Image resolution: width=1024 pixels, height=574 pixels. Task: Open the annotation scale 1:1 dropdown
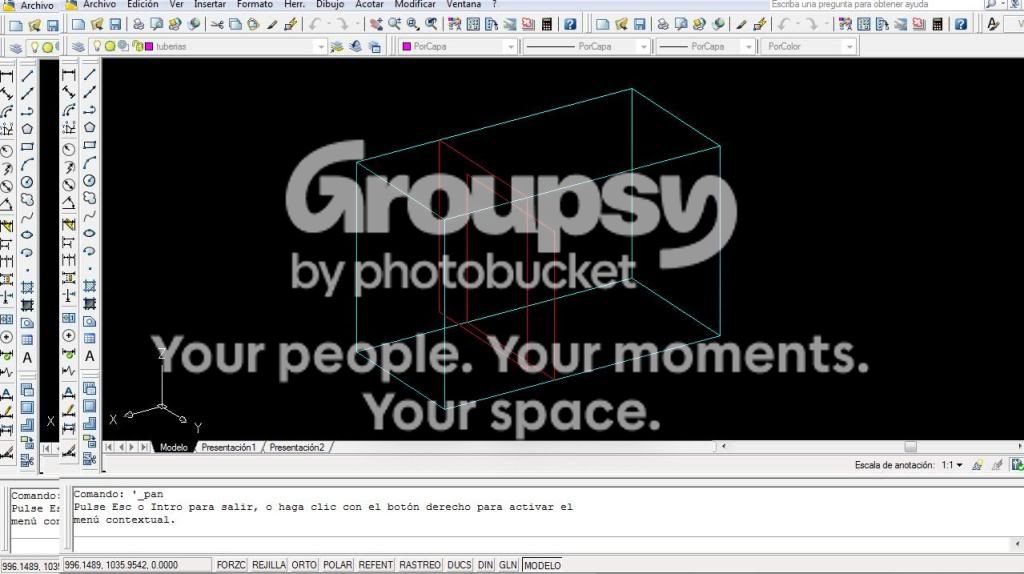point(952,465)
